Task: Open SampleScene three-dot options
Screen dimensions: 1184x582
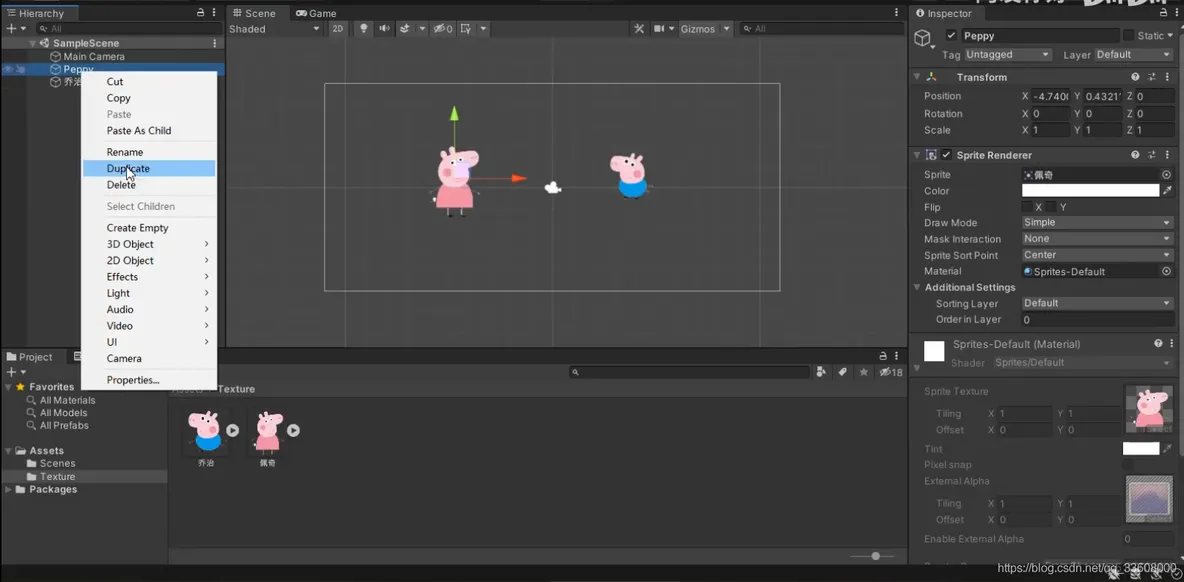Action: pyautogui.click(x=214, y=43)
